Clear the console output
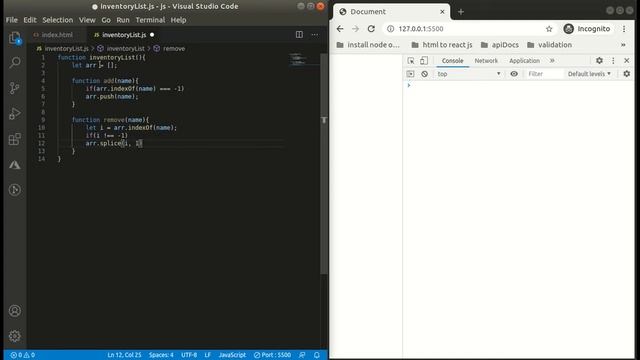This screenshot has height=360, width=640. click(424, 74)
